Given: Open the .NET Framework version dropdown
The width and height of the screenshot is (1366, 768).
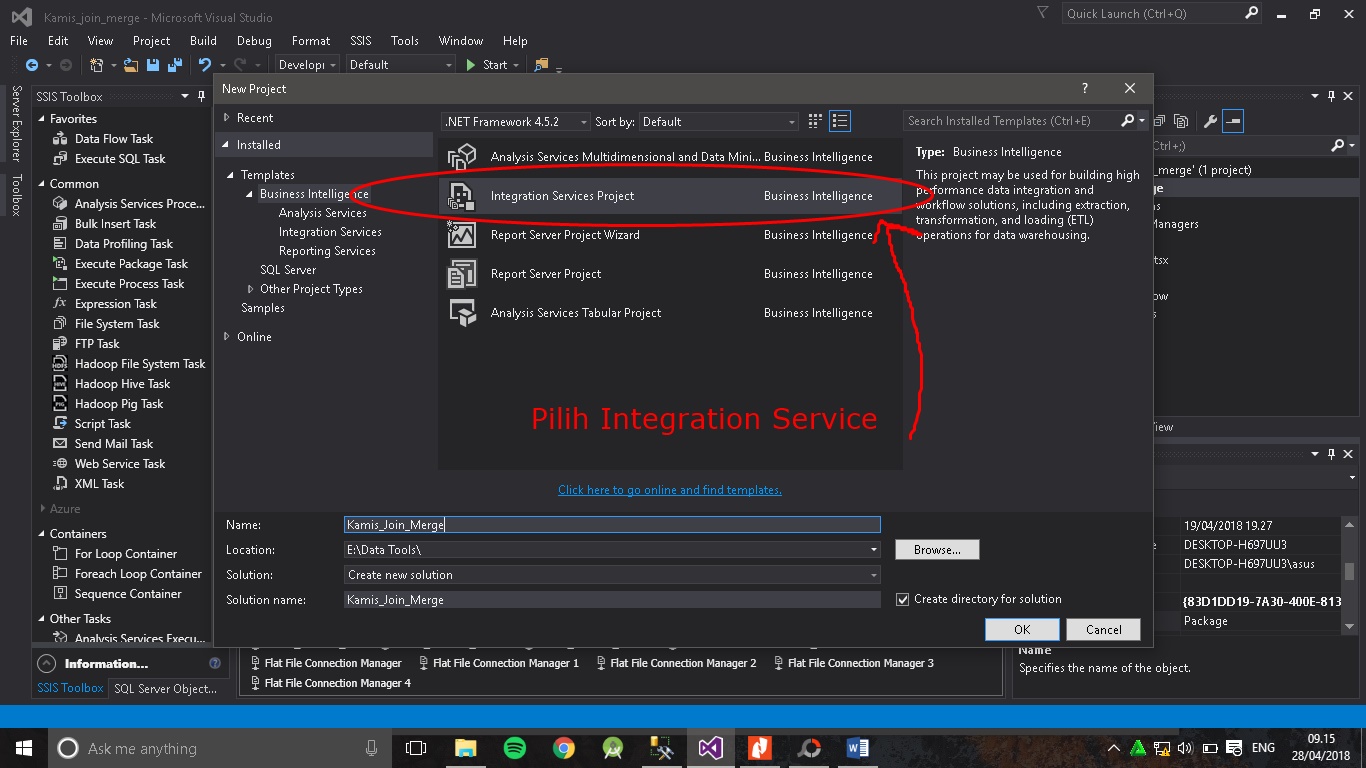Looking at the screenshot, I should pos(516,122).
